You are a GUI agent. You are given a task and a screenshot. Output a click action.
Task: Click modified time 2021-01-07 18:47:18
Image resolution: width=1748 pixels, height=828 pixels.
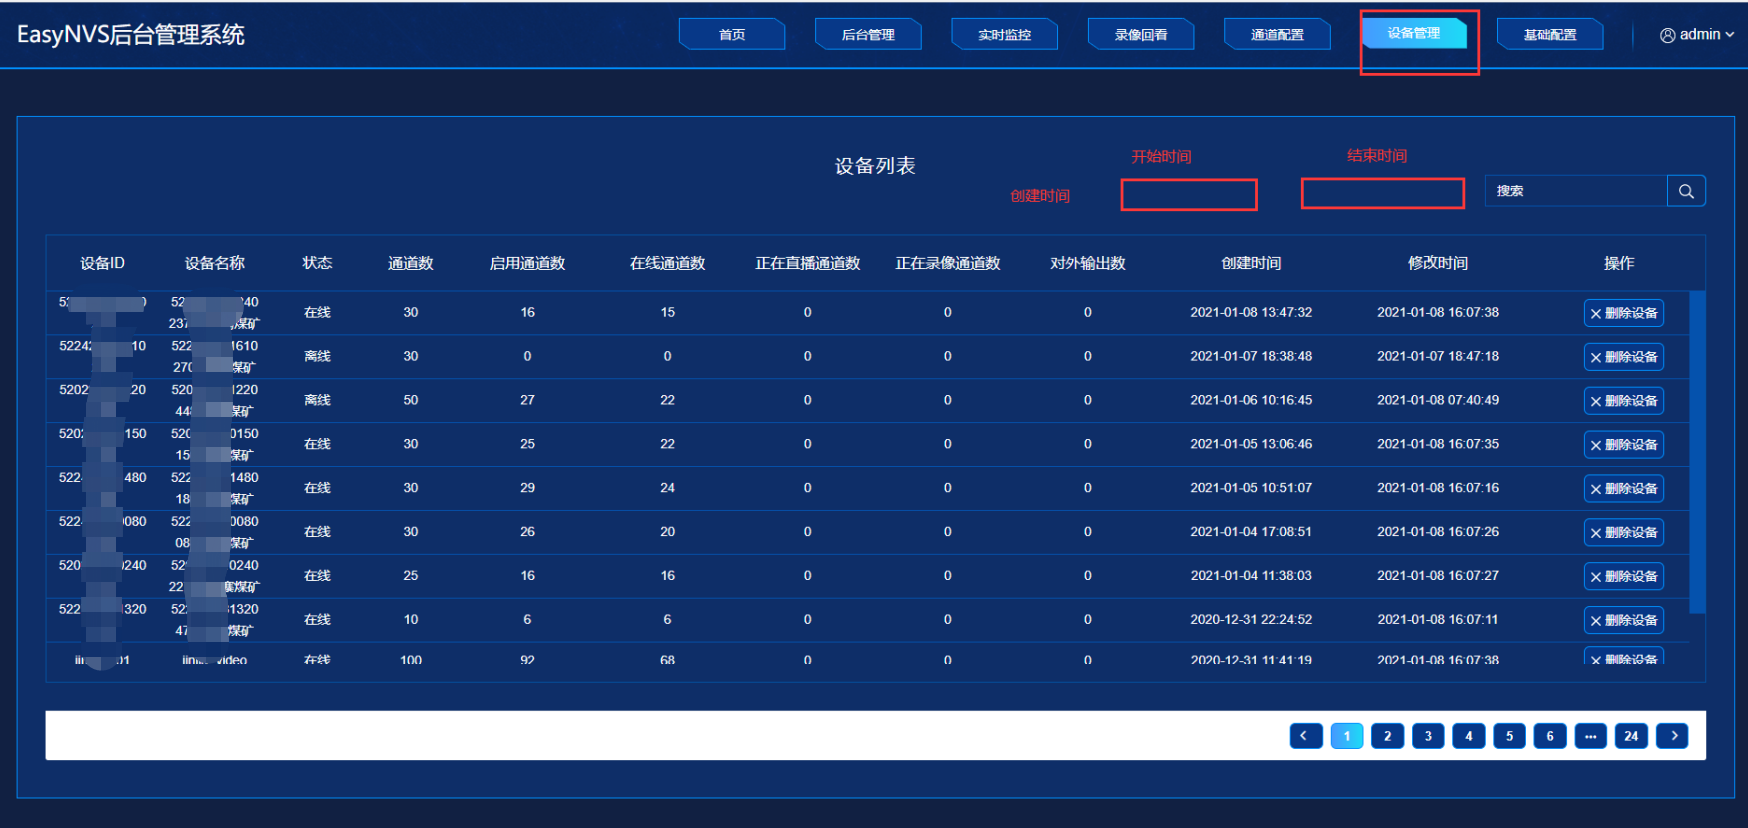click(x=1438, y=356)
